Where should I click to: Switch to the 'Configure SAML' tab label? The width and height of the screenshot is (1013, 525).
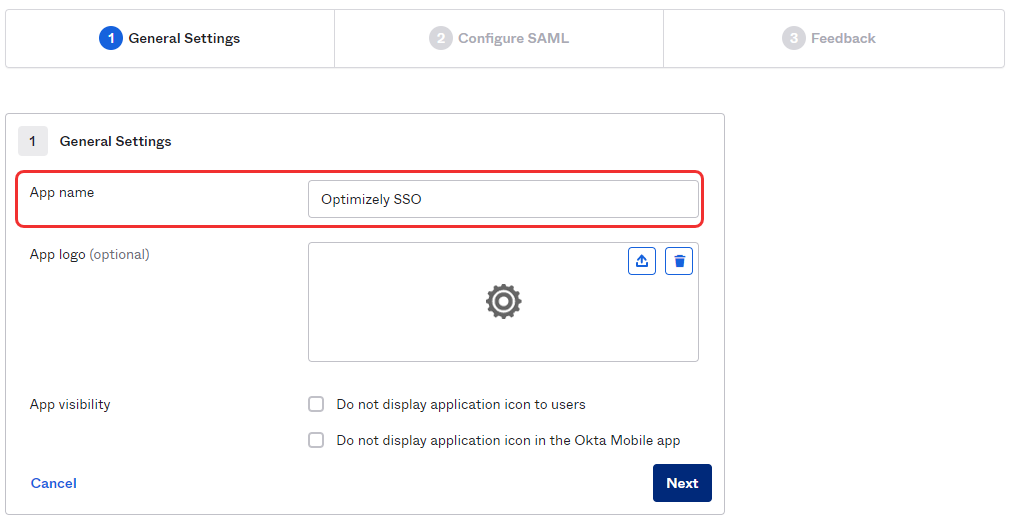click(x=514, y=38)
